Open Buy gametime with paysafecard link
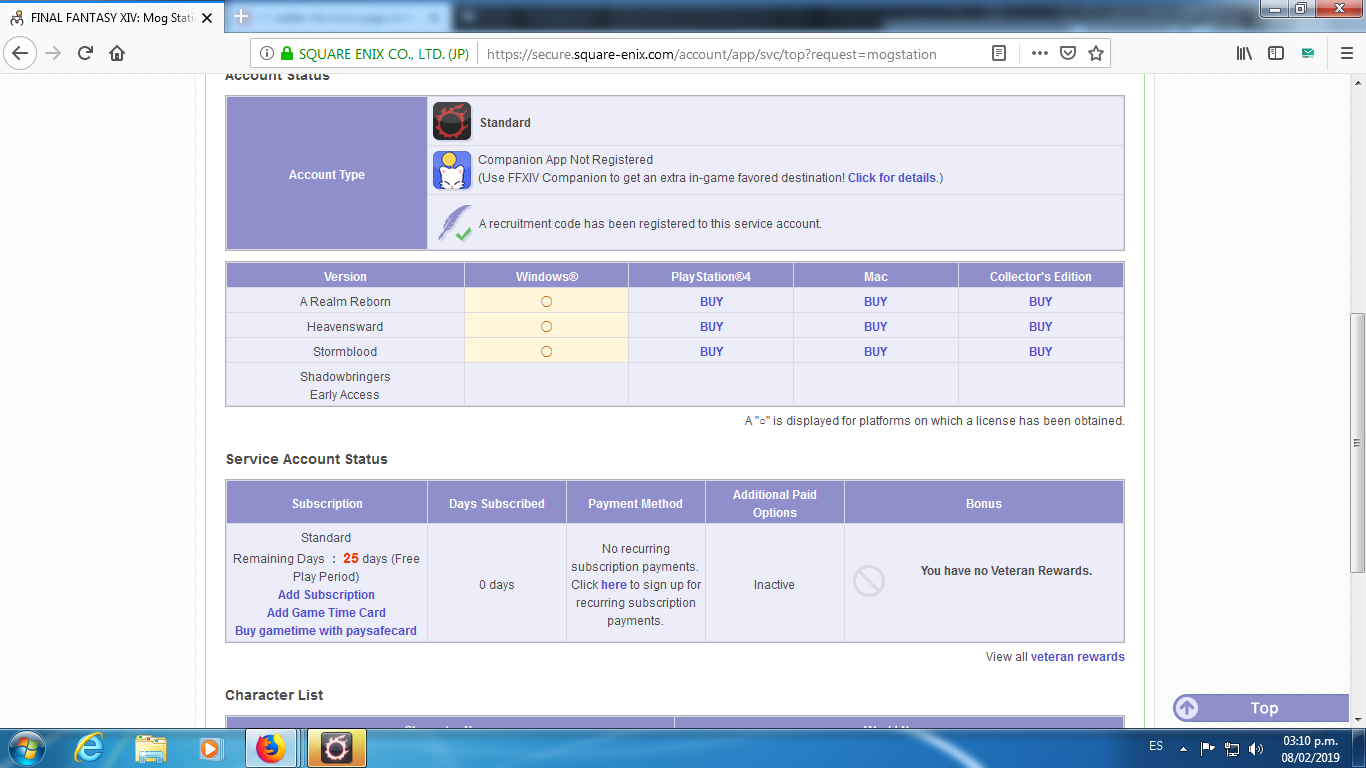This screenshot has width=1366, height=768. [x=326, y=631]
